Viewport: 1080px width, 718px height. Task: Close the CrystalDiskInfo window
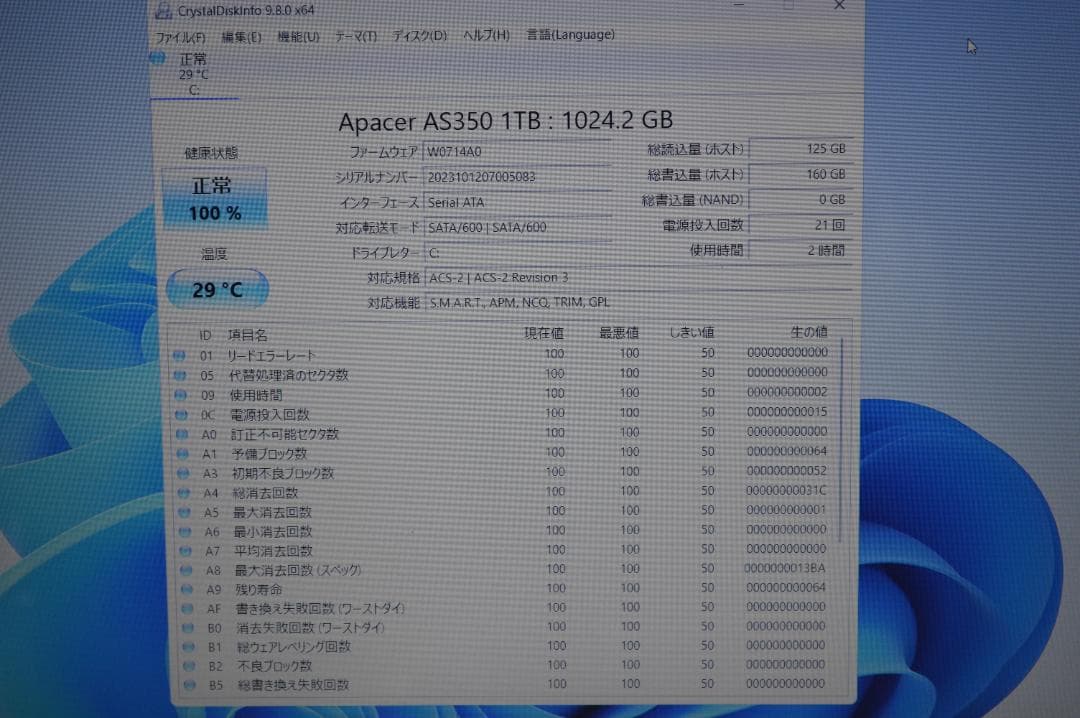pos(839,6)
